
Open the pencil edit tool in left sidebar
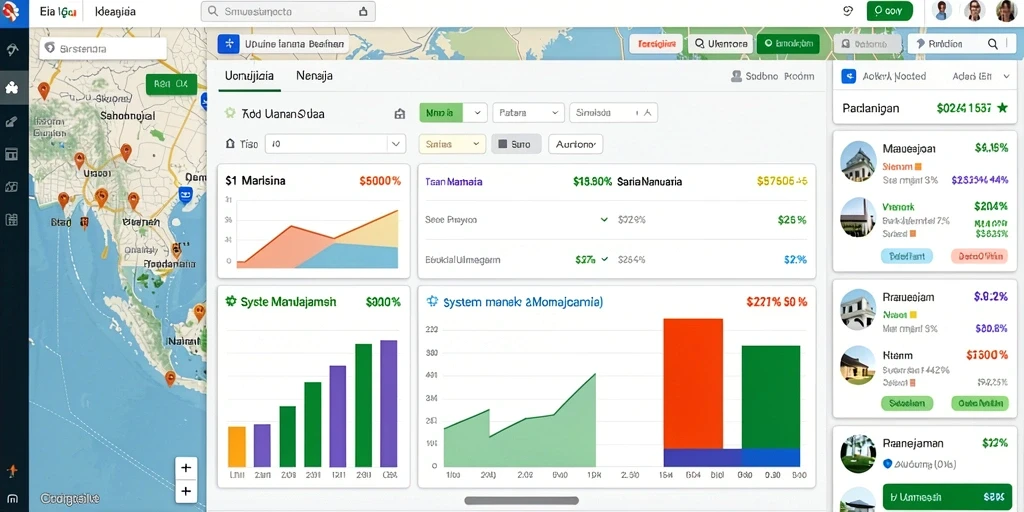(12, 121)
